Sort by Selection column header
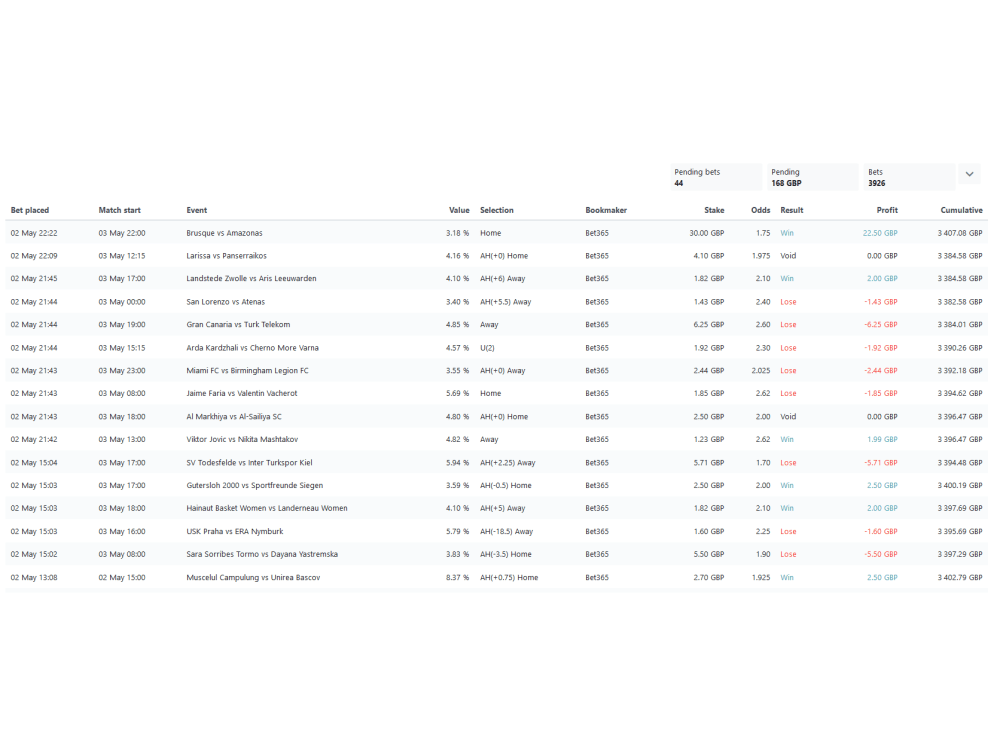 497,210
